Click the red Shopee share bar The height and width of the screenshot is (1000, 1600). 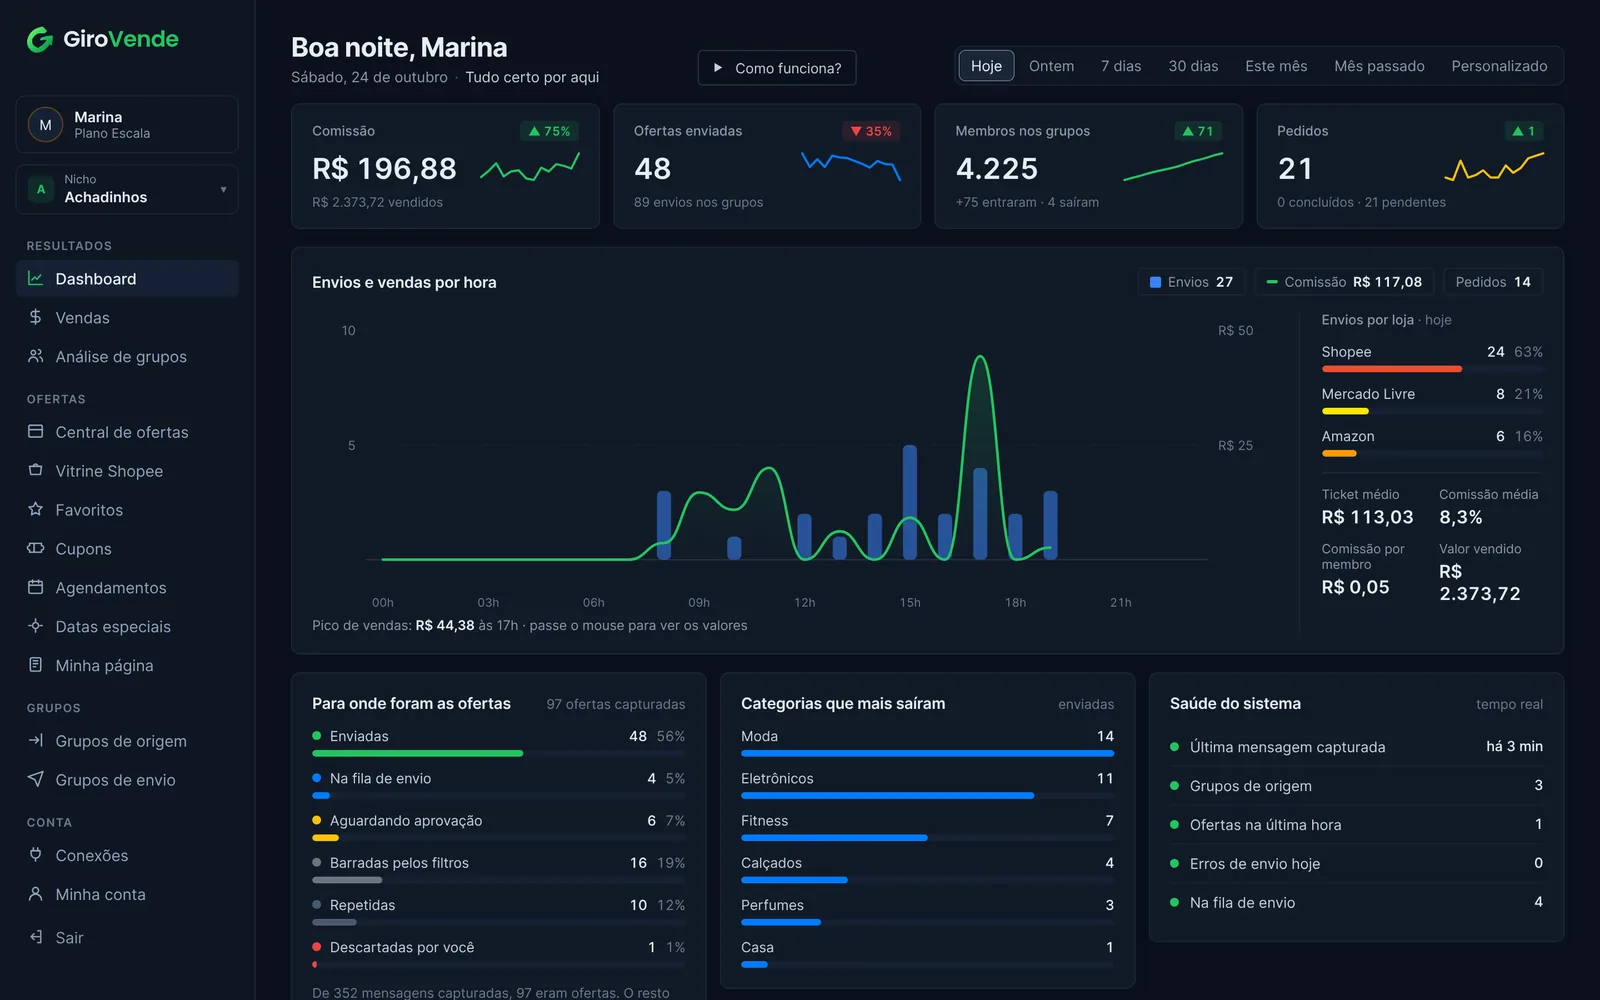[x=1391, y=369]
